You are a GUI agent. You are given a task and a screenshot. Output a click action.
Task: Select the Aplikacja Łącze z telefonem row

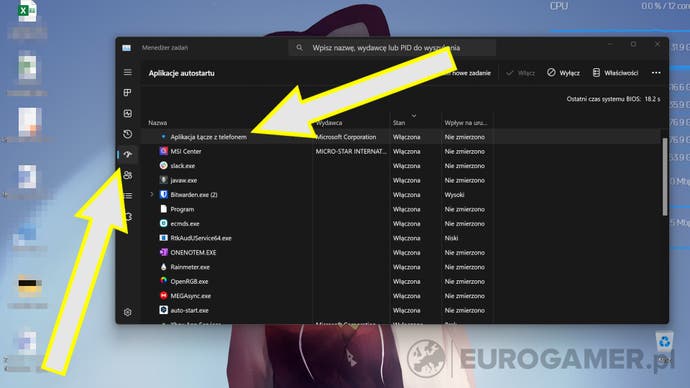click(x=401, y=137)
